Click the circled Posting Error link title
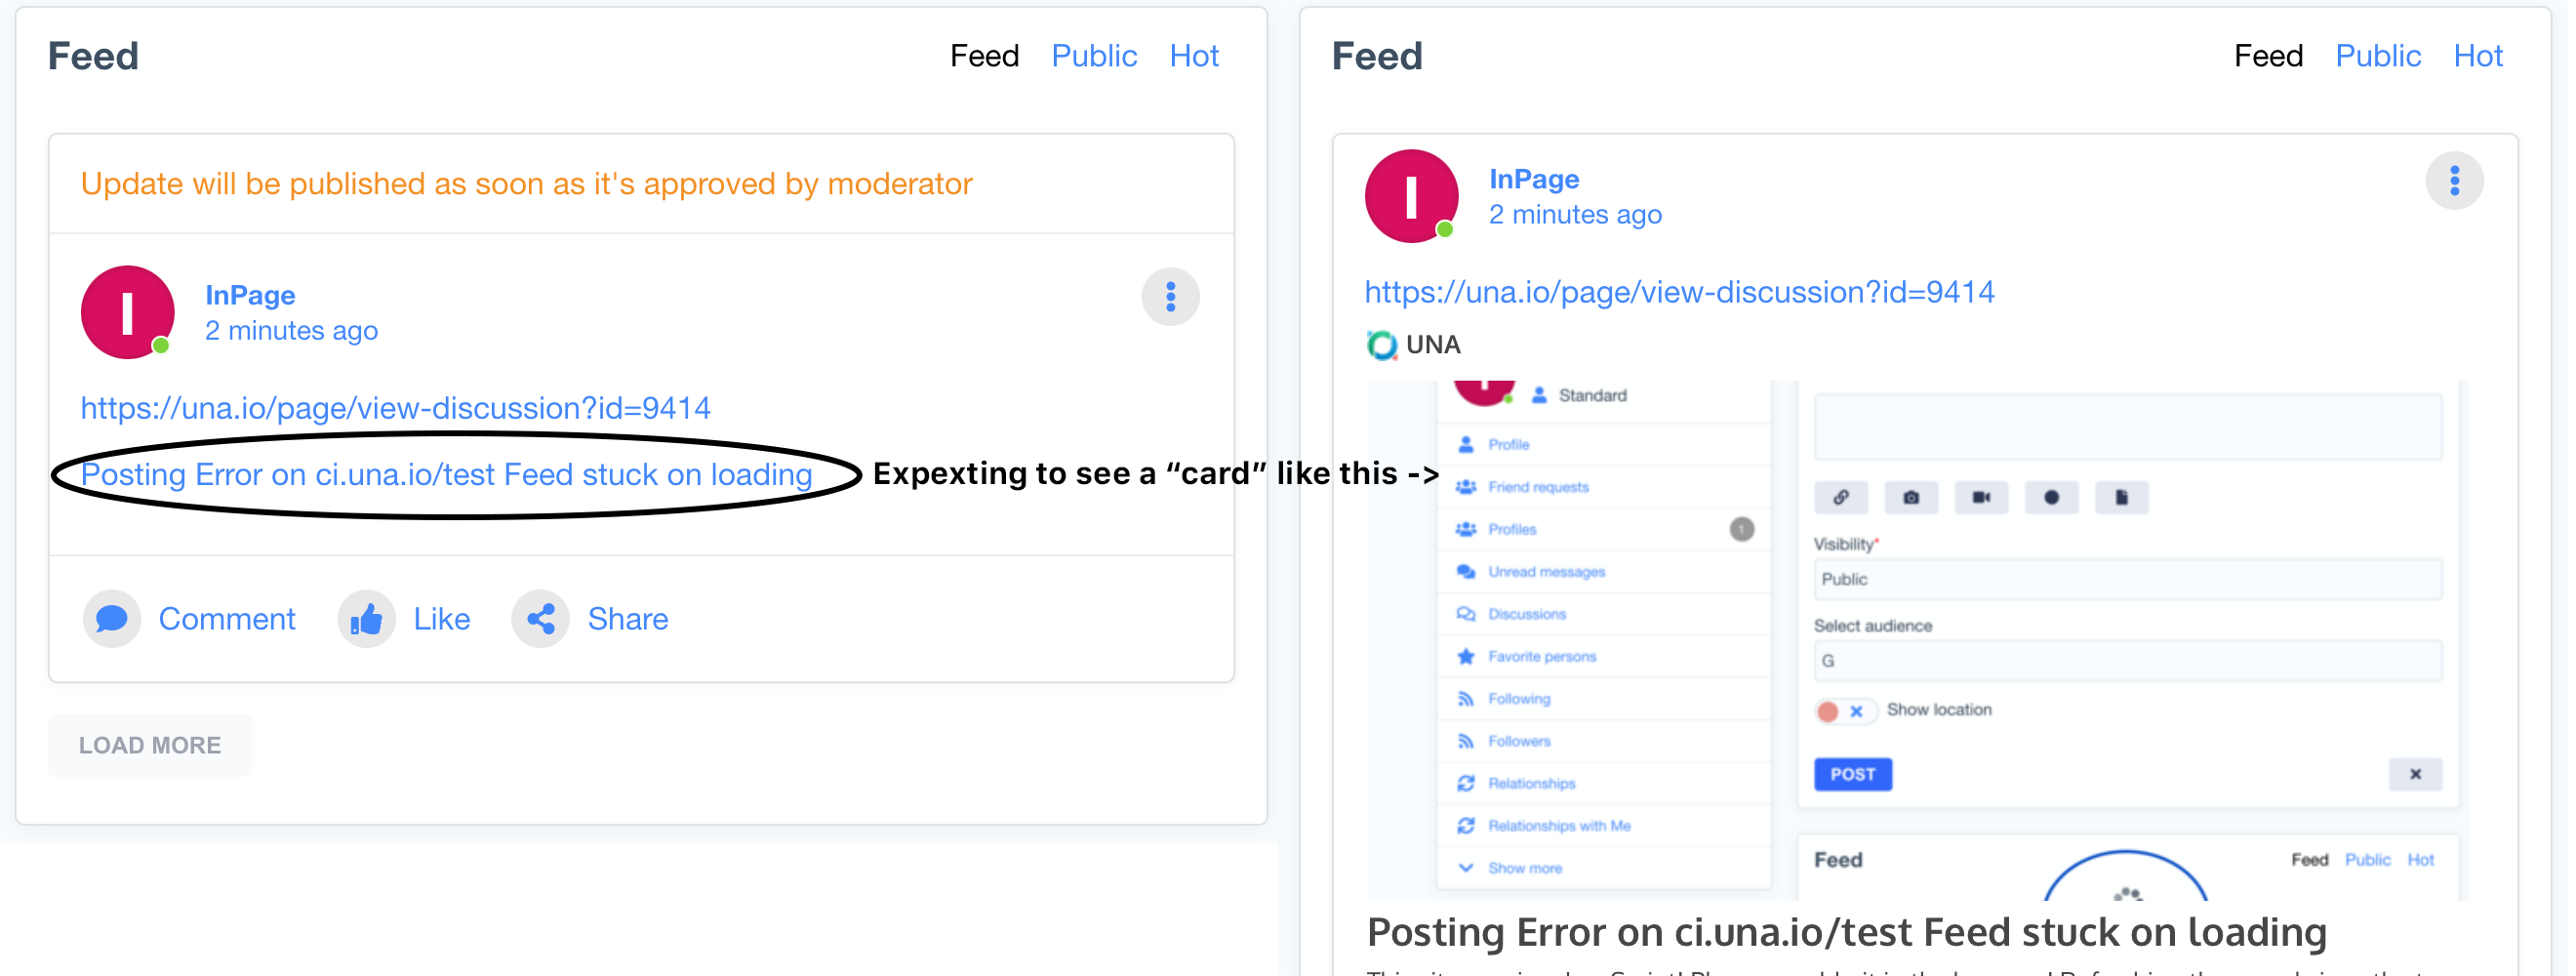 (x=446, y=474)
